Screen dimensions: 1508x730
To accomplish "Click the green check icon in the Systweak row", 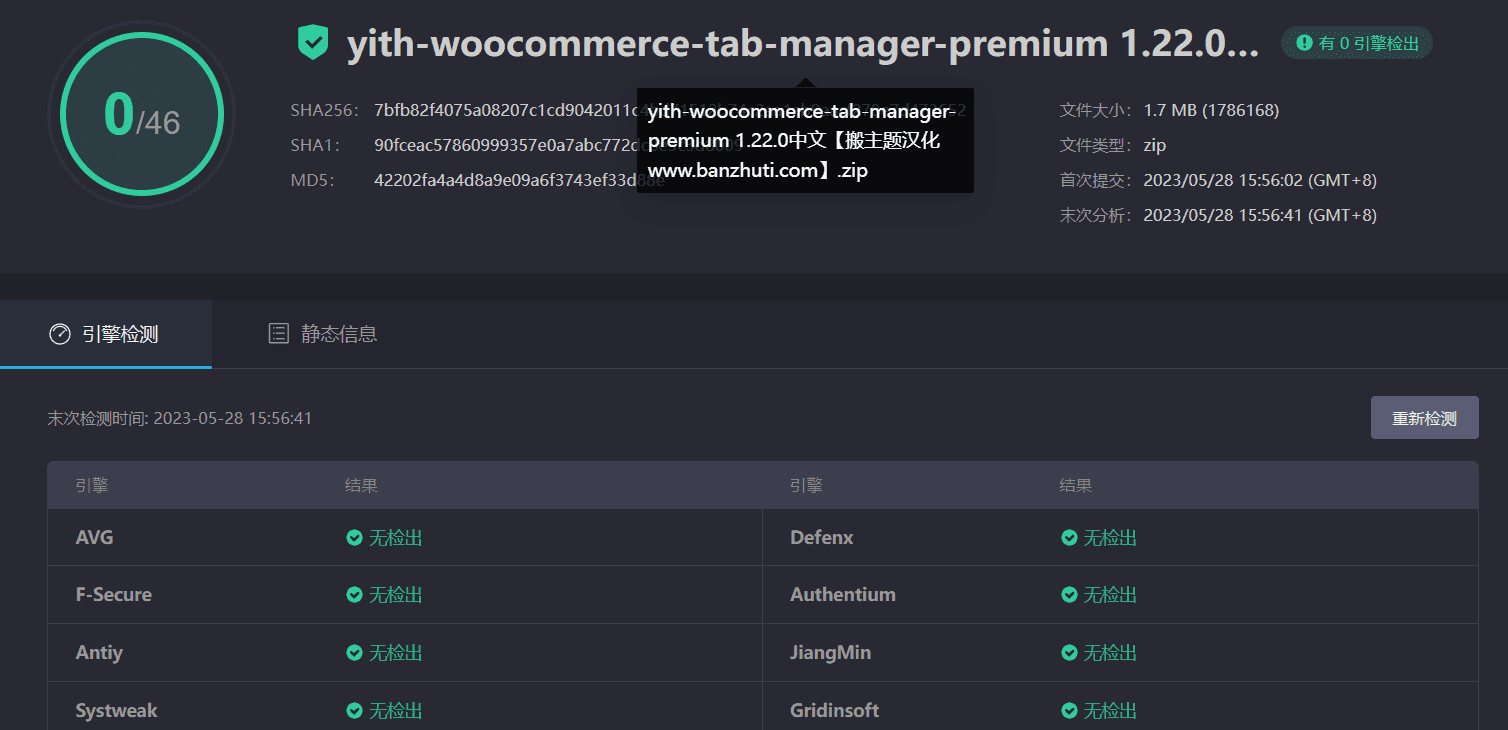I will coord(354,711).
